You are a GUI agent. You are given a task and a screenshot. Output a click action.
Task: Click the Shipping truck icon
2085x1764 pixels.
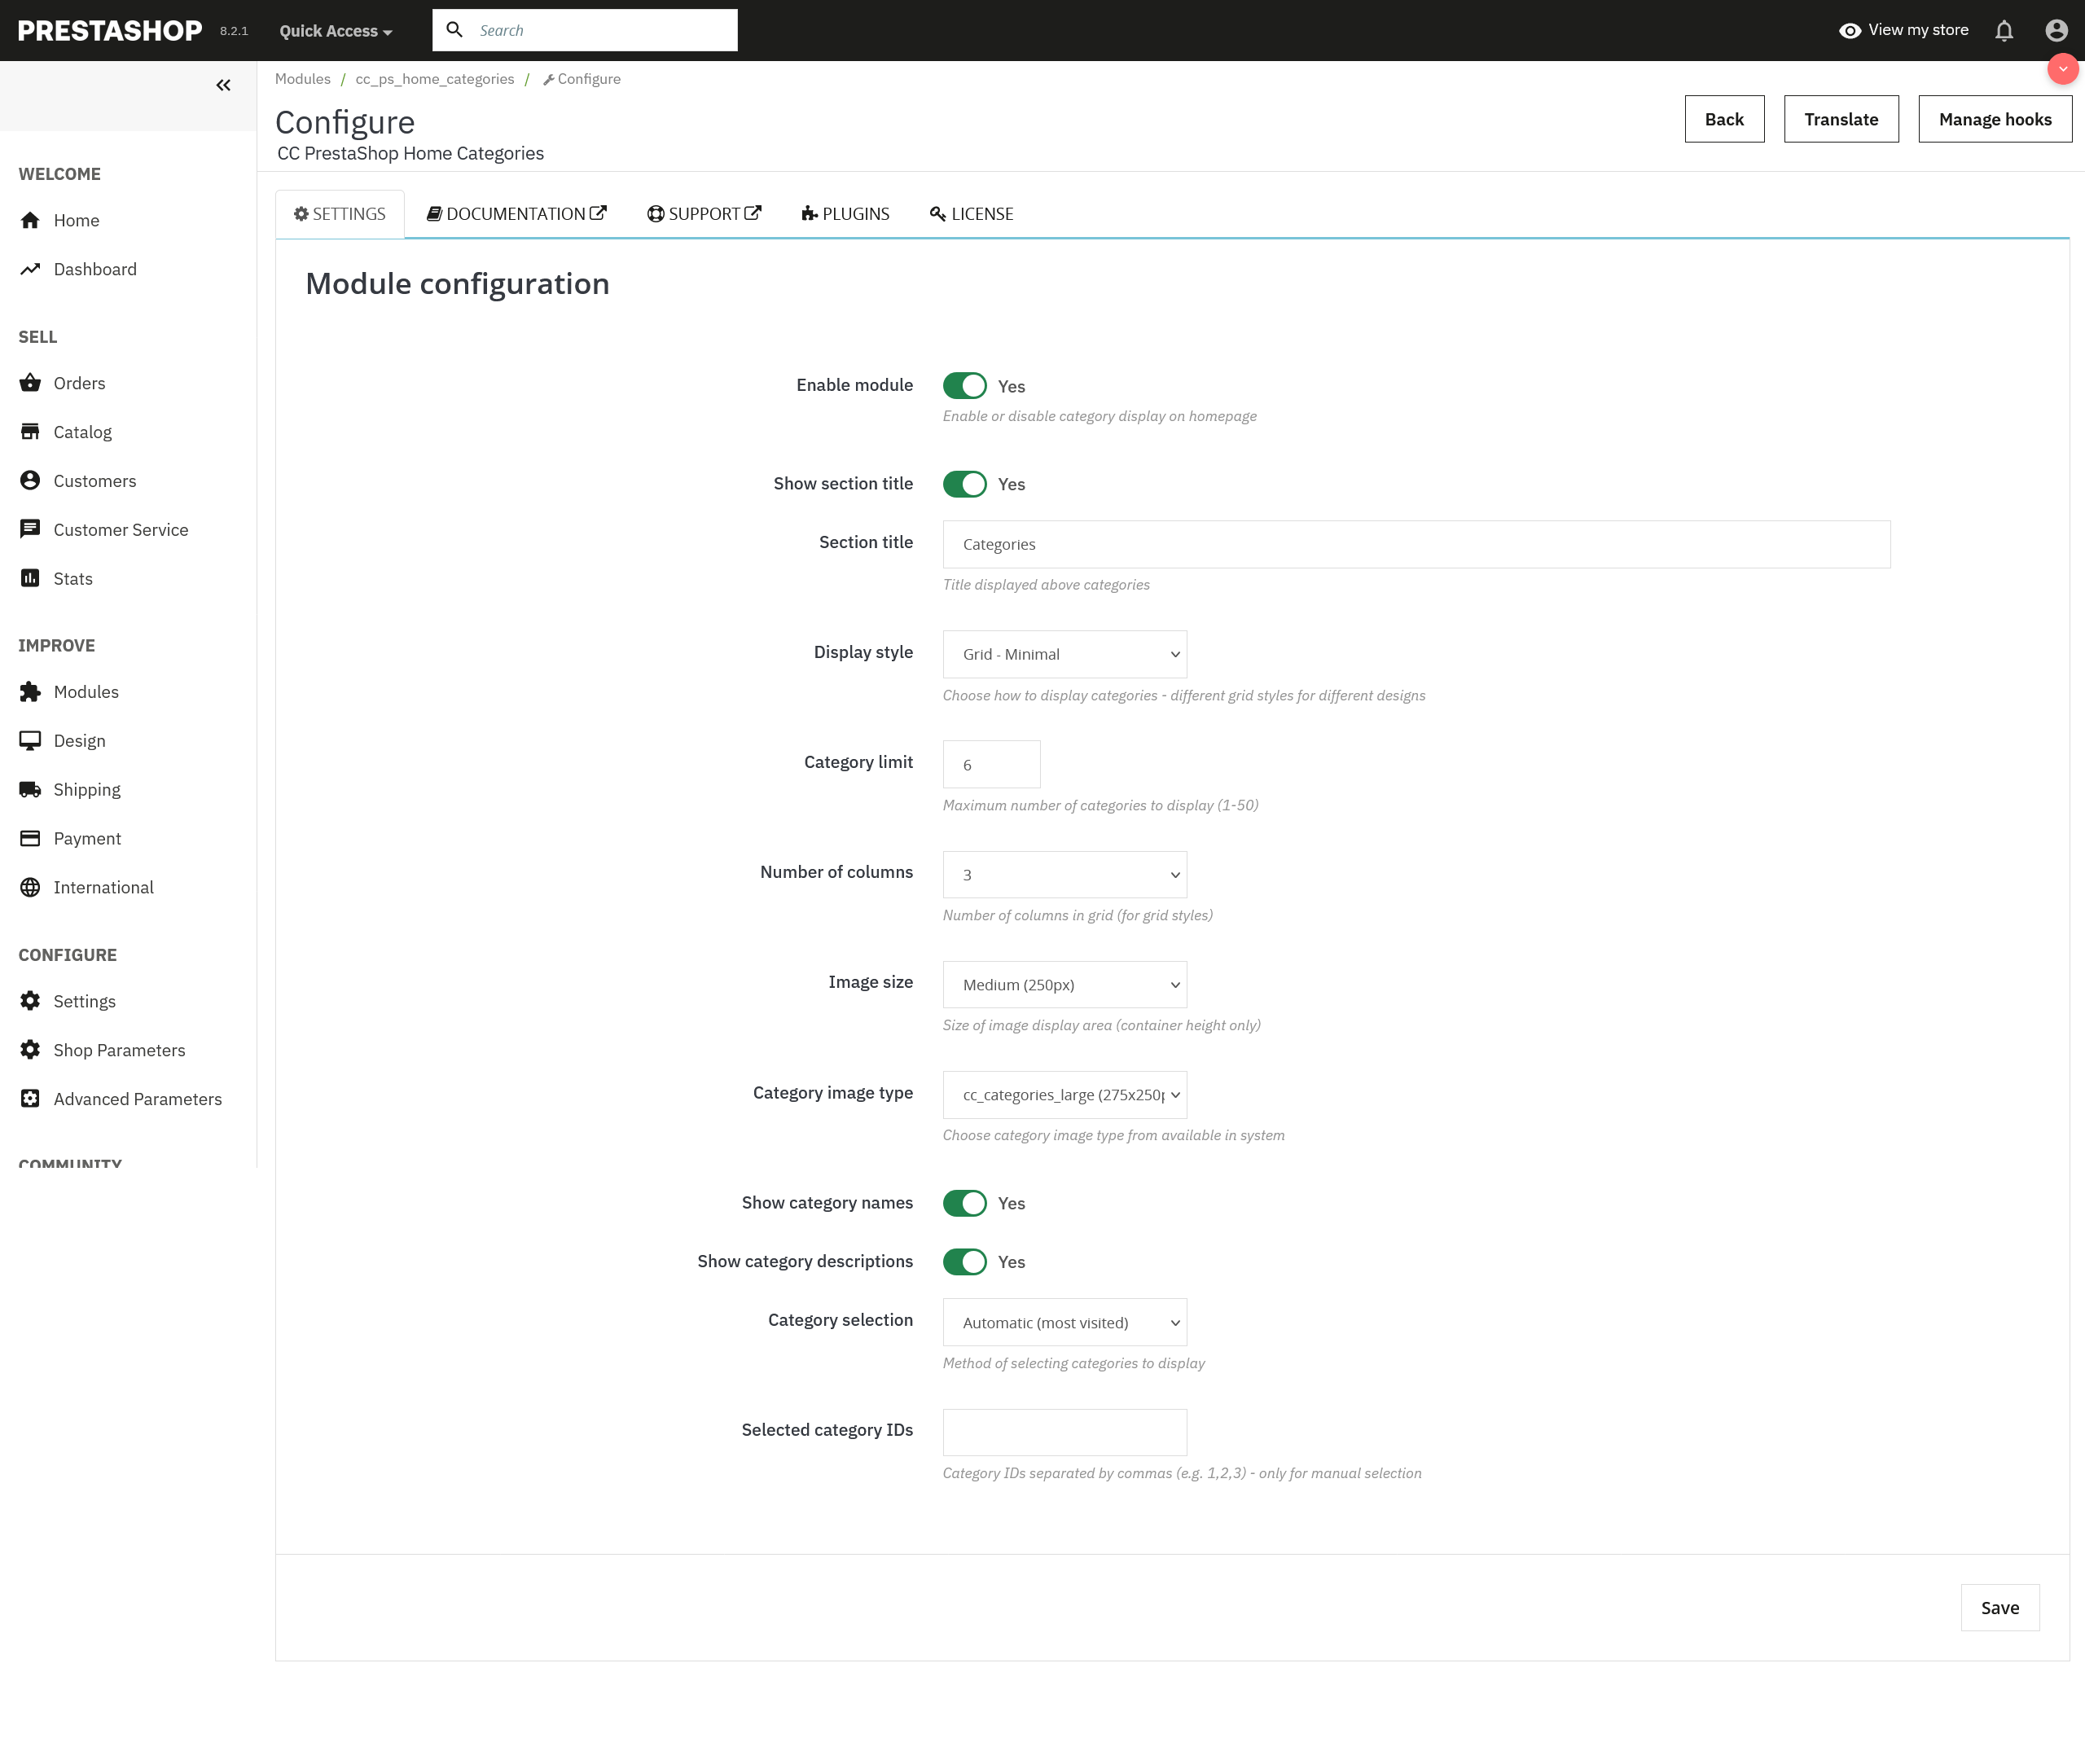click(x=30, y=789)
